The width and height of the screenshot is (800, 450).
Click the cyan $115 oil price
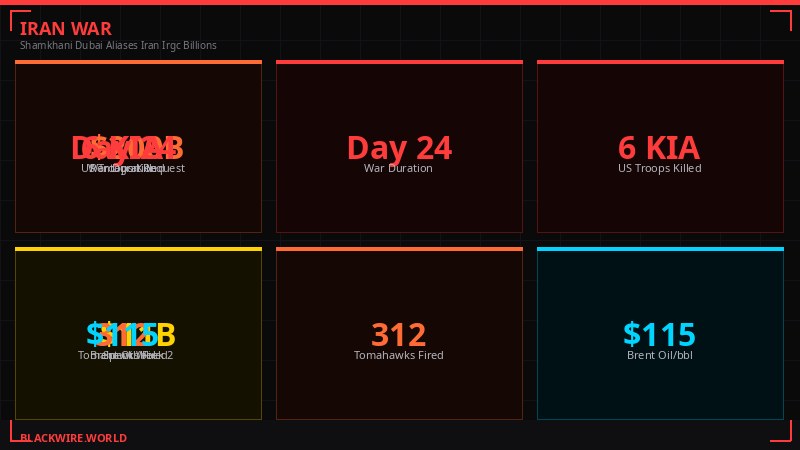(659, 335)
